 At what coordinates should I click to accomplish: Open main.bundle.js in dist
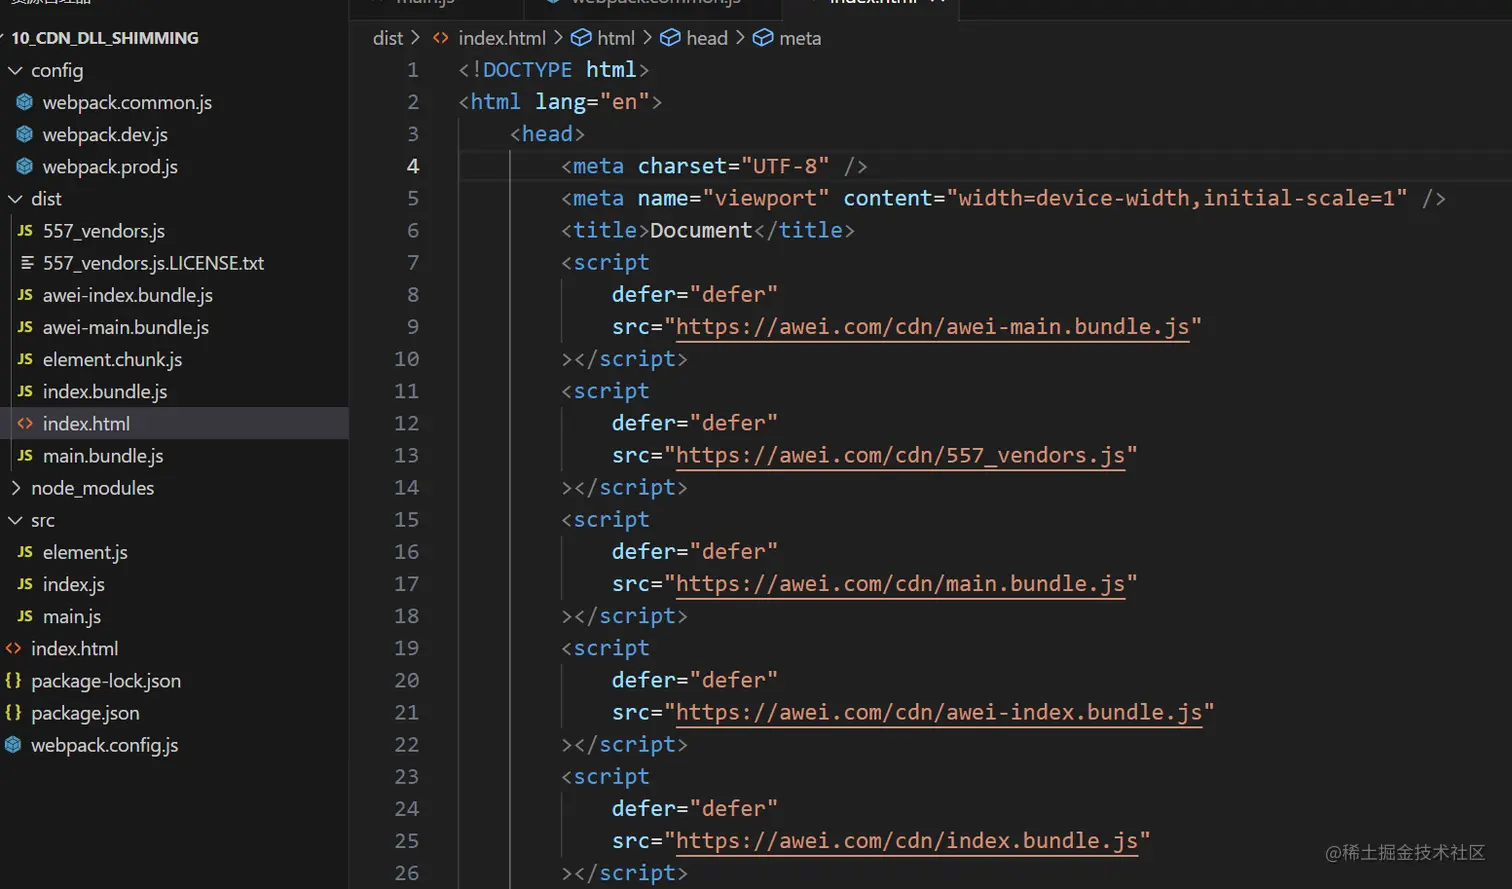103,456
